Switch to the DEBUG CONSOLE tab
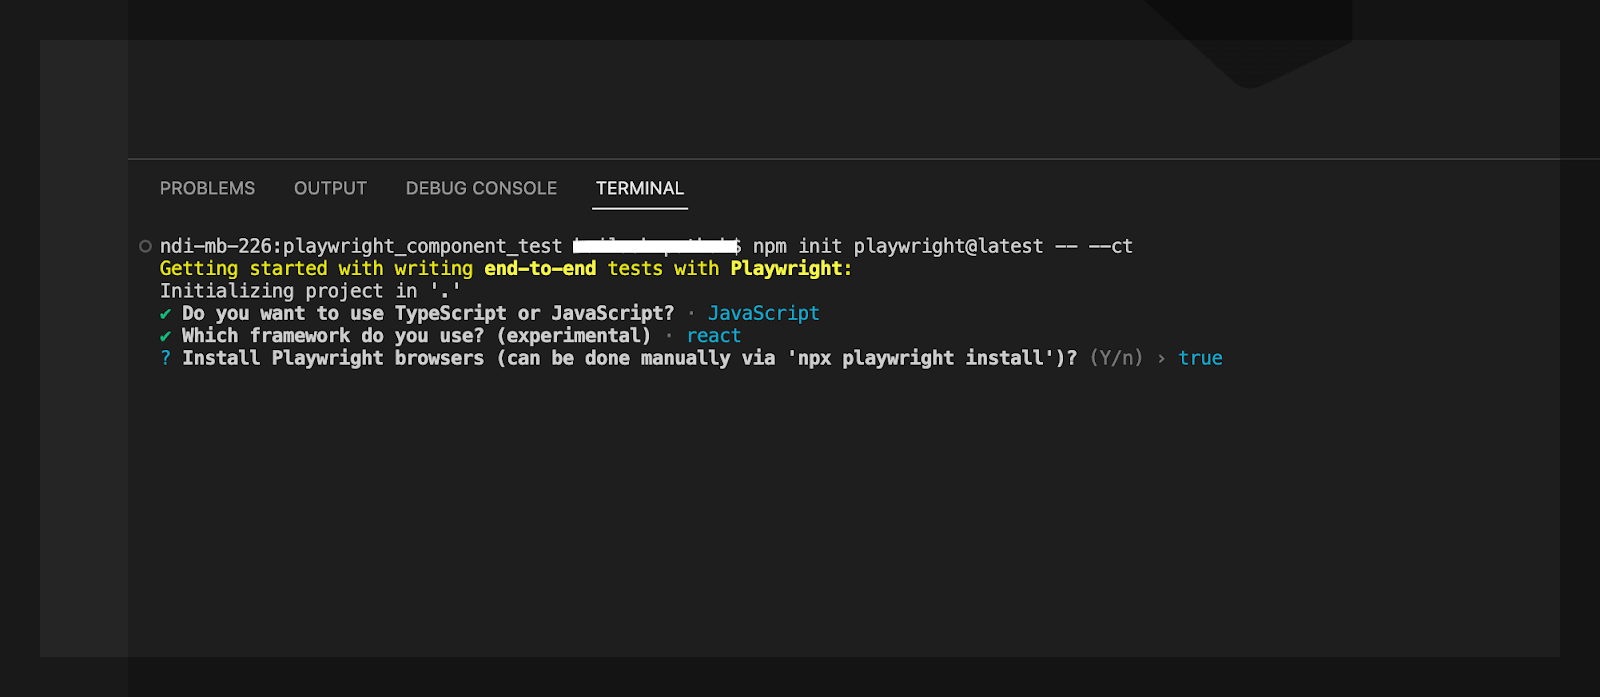 pos(481,188)
